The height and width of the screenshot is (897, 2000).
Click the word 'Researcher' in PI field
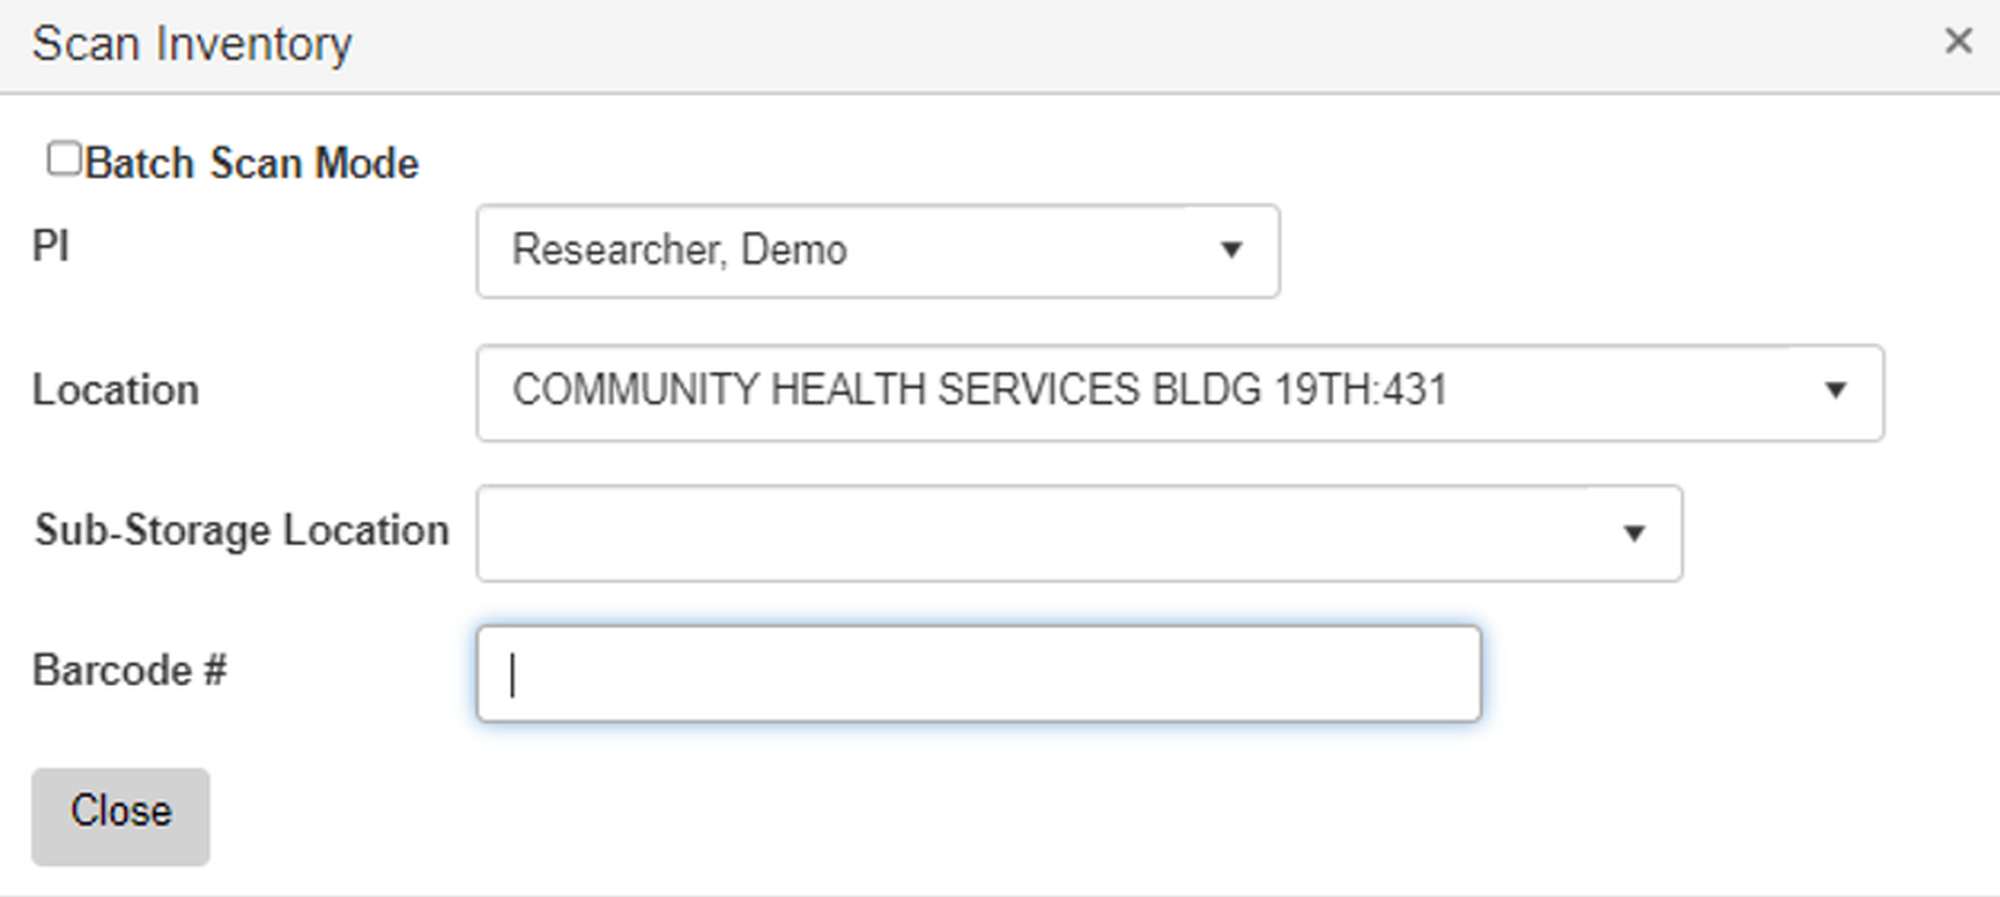click(617, 250)
